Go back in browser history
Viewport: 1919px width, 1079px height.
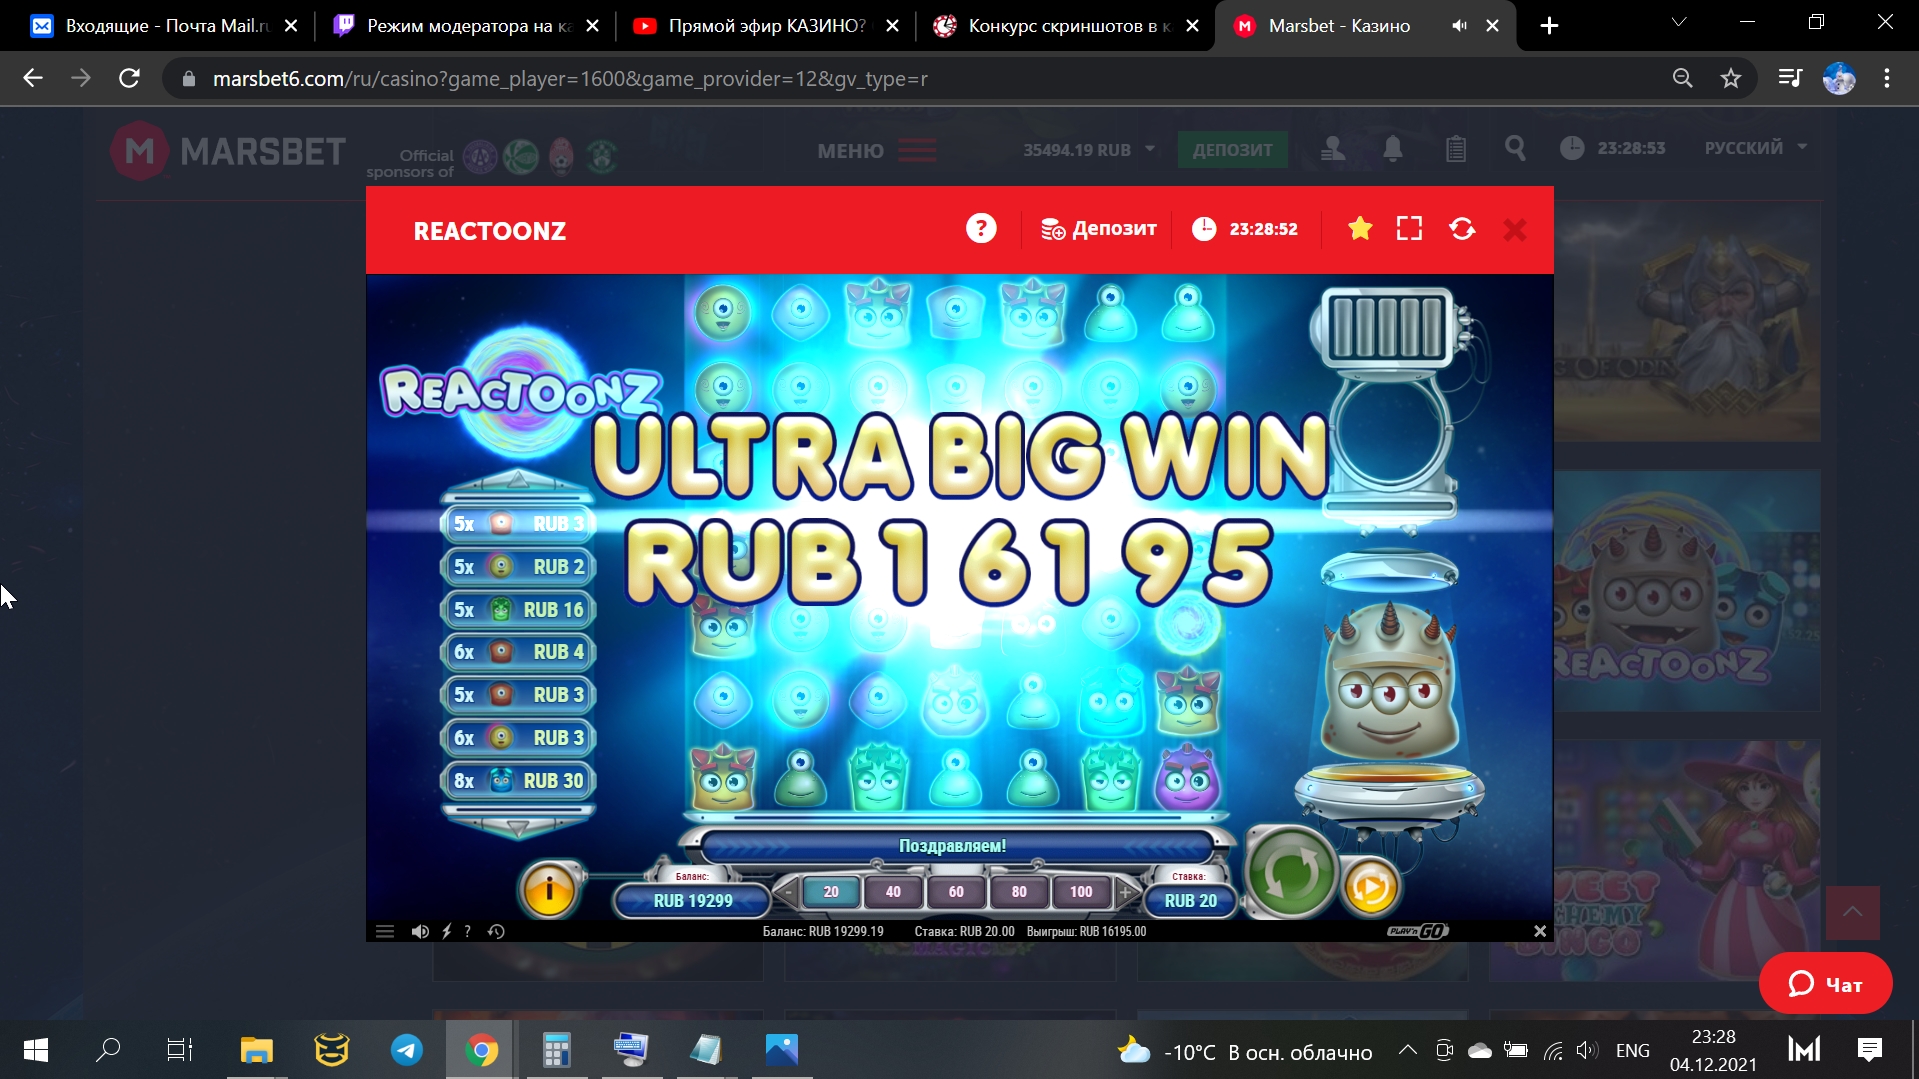[x=33, y=78]
